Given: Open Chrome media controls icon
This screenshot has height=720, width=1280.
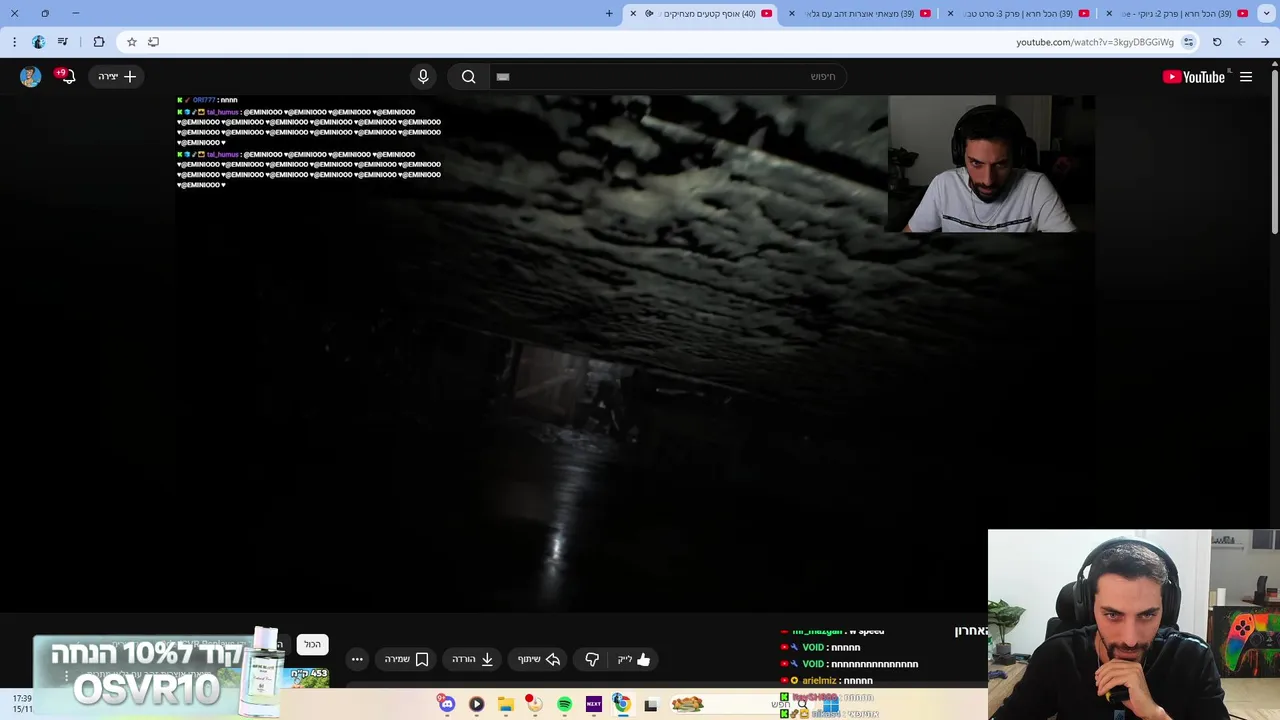Looking at the screenshot, I should (63, 42).
